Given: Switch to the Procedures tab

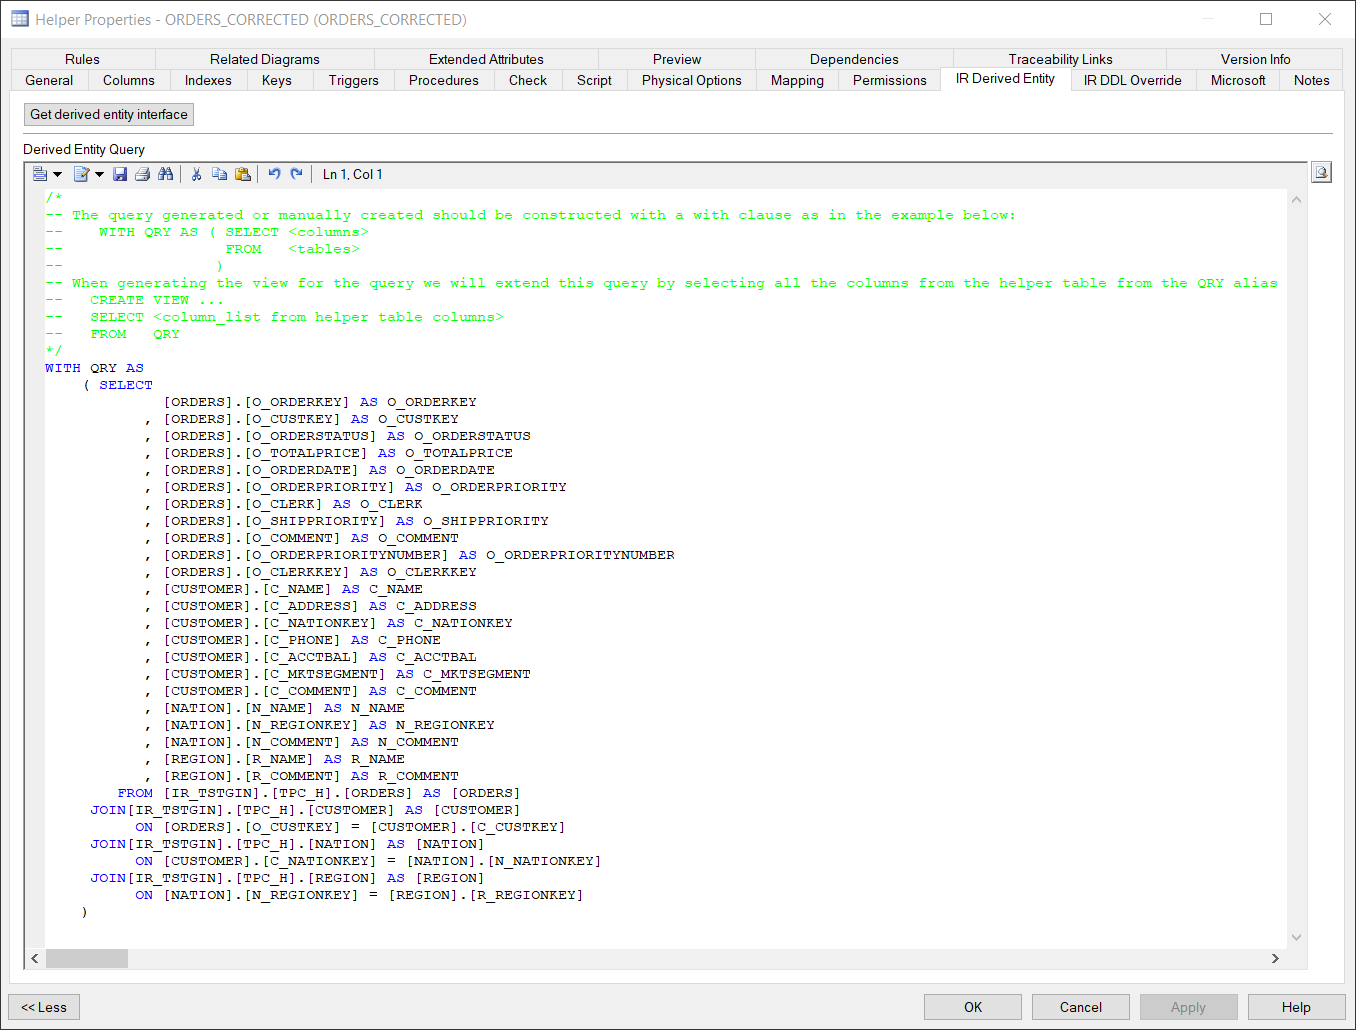Looking at the screenshot, I should point(444,80).
